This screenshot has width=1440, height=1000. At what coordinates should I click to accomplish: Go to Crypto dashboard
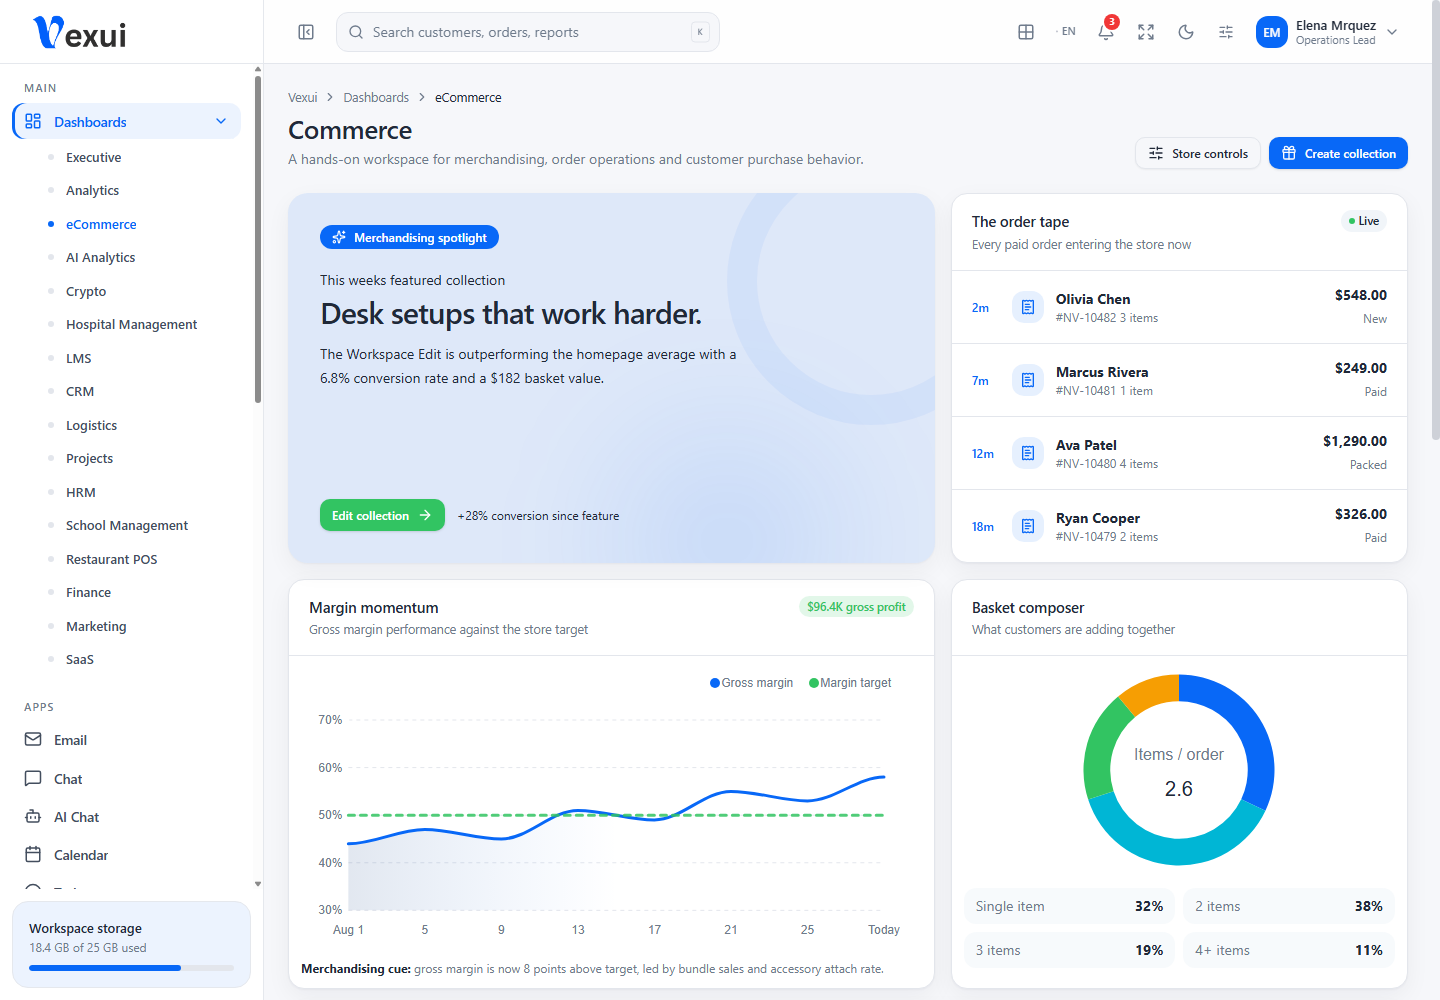(86, 291)
